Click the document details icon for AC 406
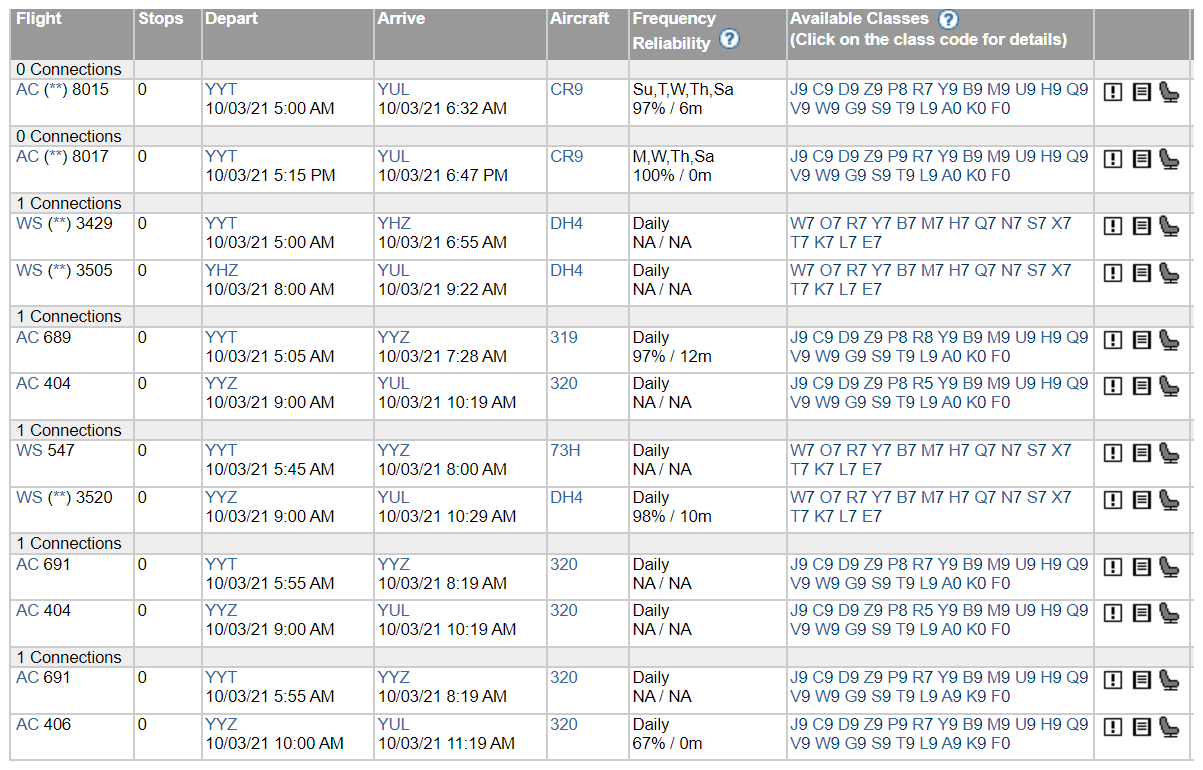This screenshot has height=770, width=1203. [1141, 727]
